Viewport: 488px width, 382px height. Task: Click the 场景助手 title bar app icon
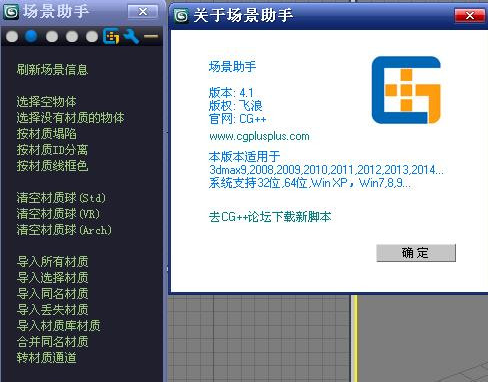click(x=11, y=12)
